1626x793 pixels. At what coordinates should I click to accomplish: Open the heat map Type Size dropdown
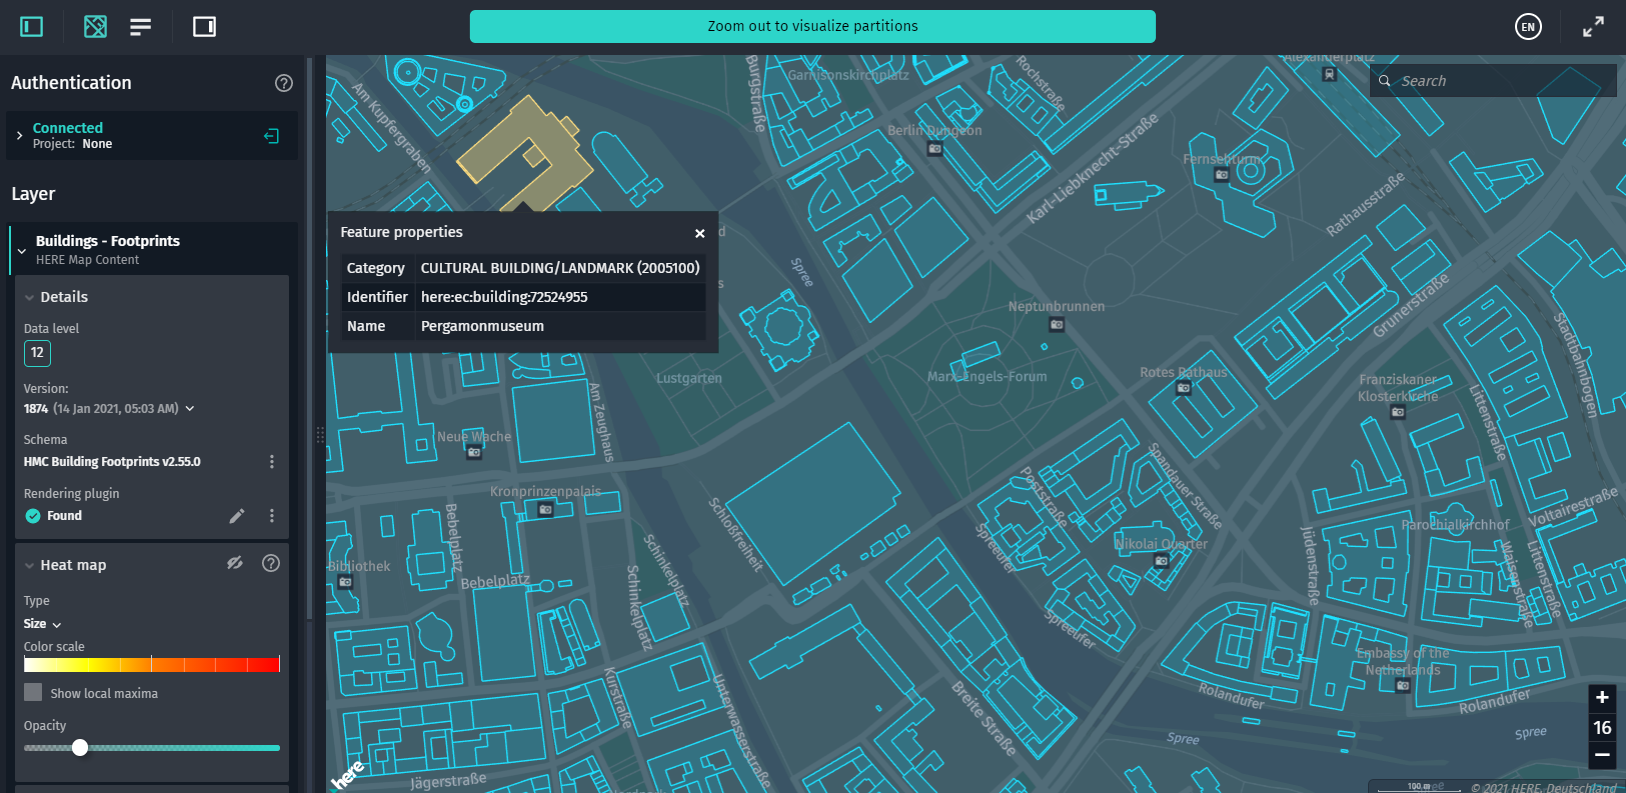pyautogui.click(x=43, y=624)
